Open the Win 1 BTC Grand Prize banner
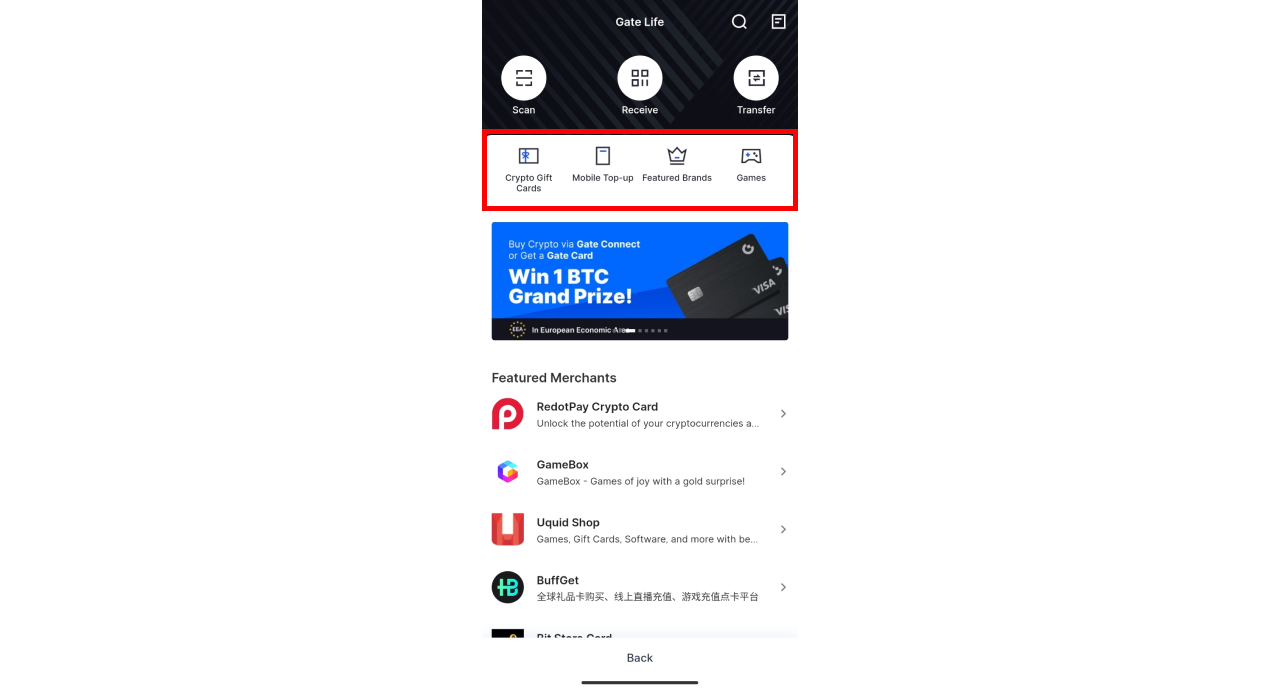The image size is (1280, 689). [x=640, y=281]
